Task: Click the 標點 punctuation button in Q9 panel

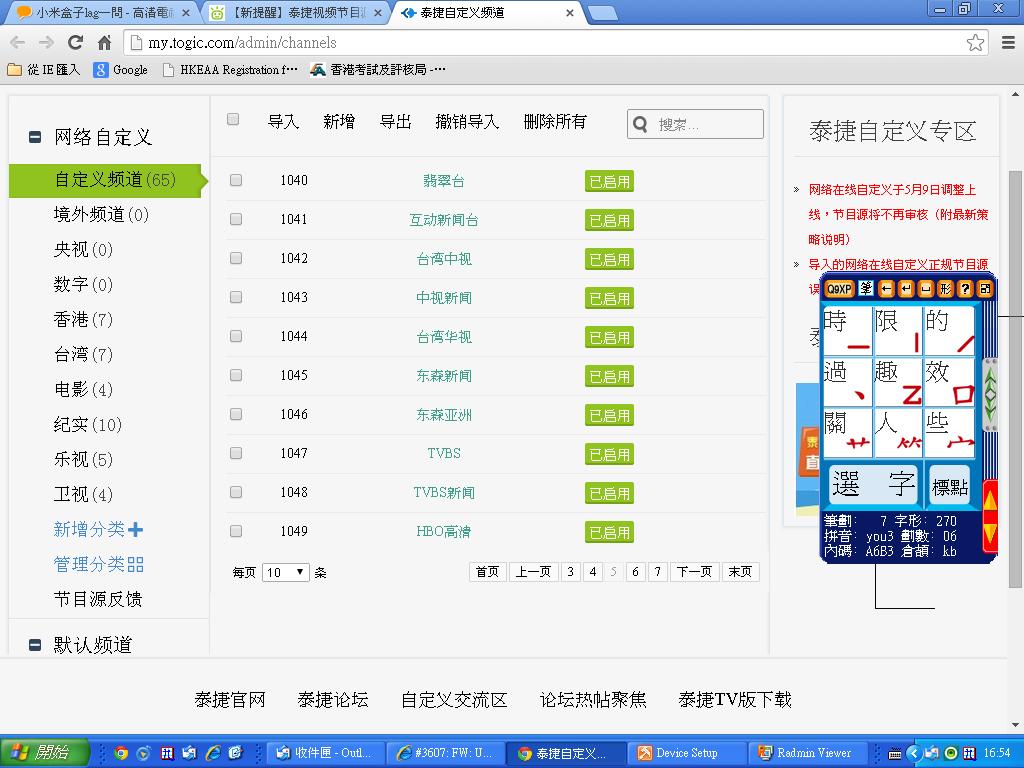Action: point(950,485)
